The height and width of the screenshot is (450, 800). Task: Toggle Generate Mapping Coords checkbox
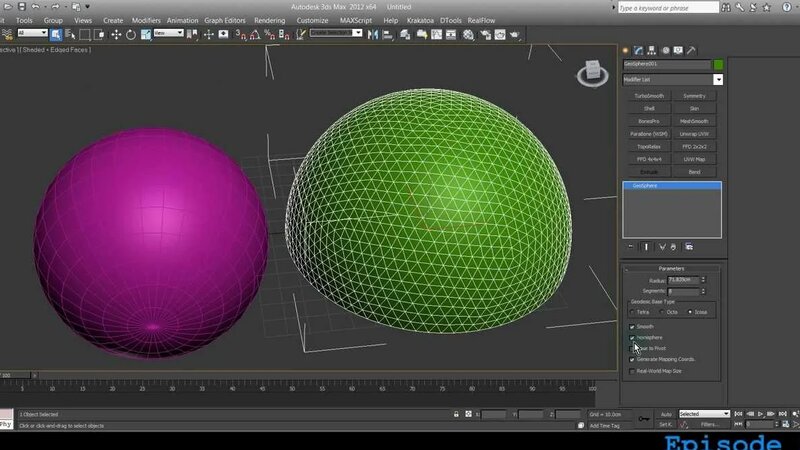click(x=632, y=360)
